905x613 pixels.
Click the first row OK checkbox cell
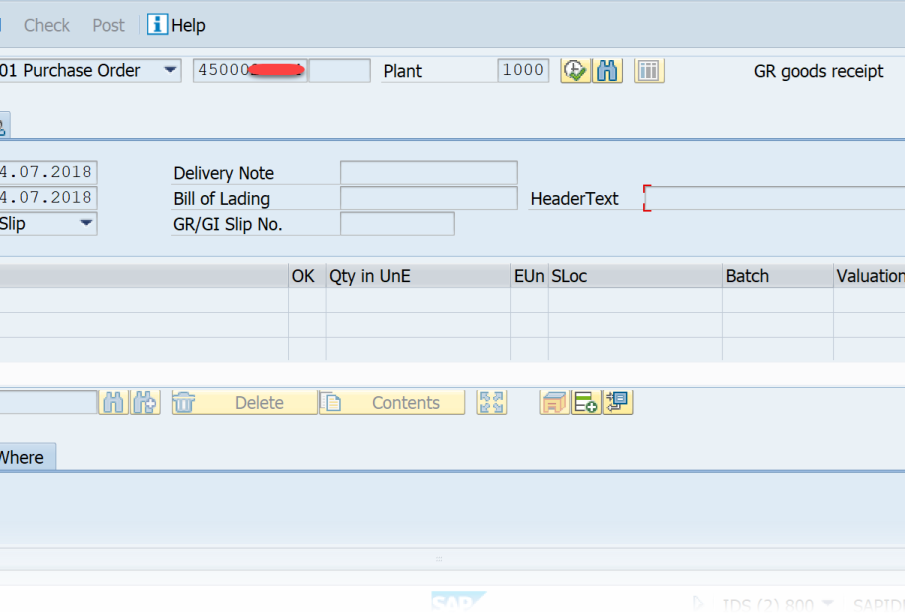click(x=307, y=300)
